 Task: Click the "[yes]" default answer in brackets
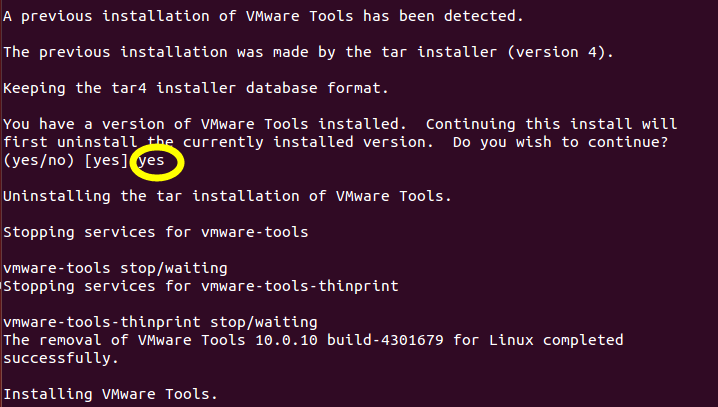pyautogui.click(x=109, y=160)
